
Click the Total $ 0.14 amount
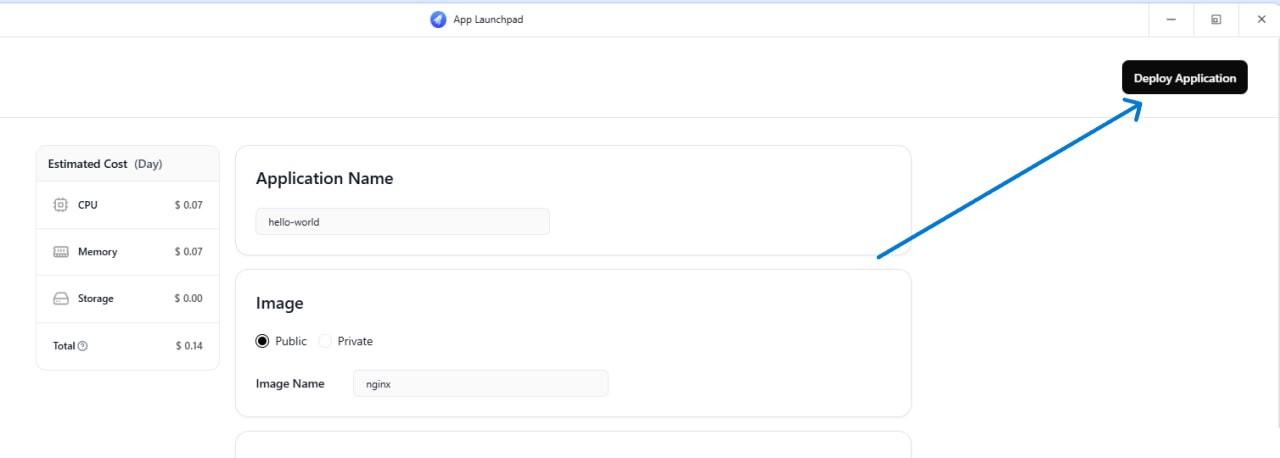pos(189,346)
